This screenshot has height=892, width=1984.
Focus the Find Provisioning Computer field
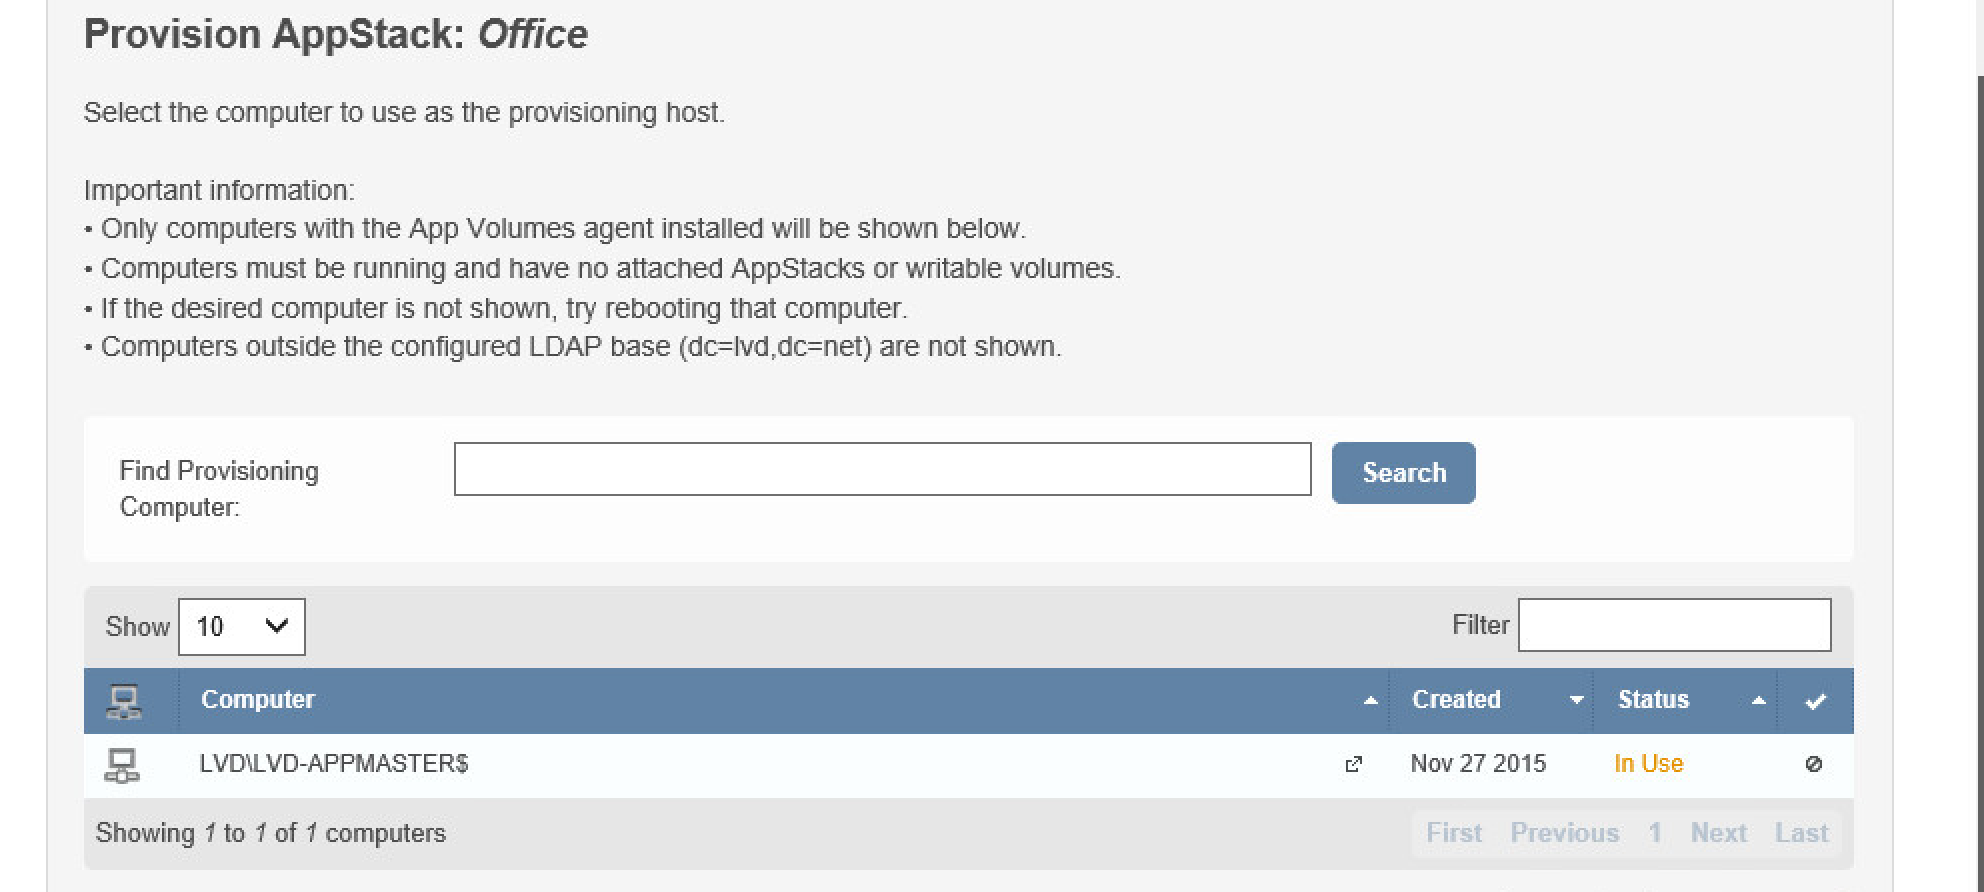click(882, 469)
